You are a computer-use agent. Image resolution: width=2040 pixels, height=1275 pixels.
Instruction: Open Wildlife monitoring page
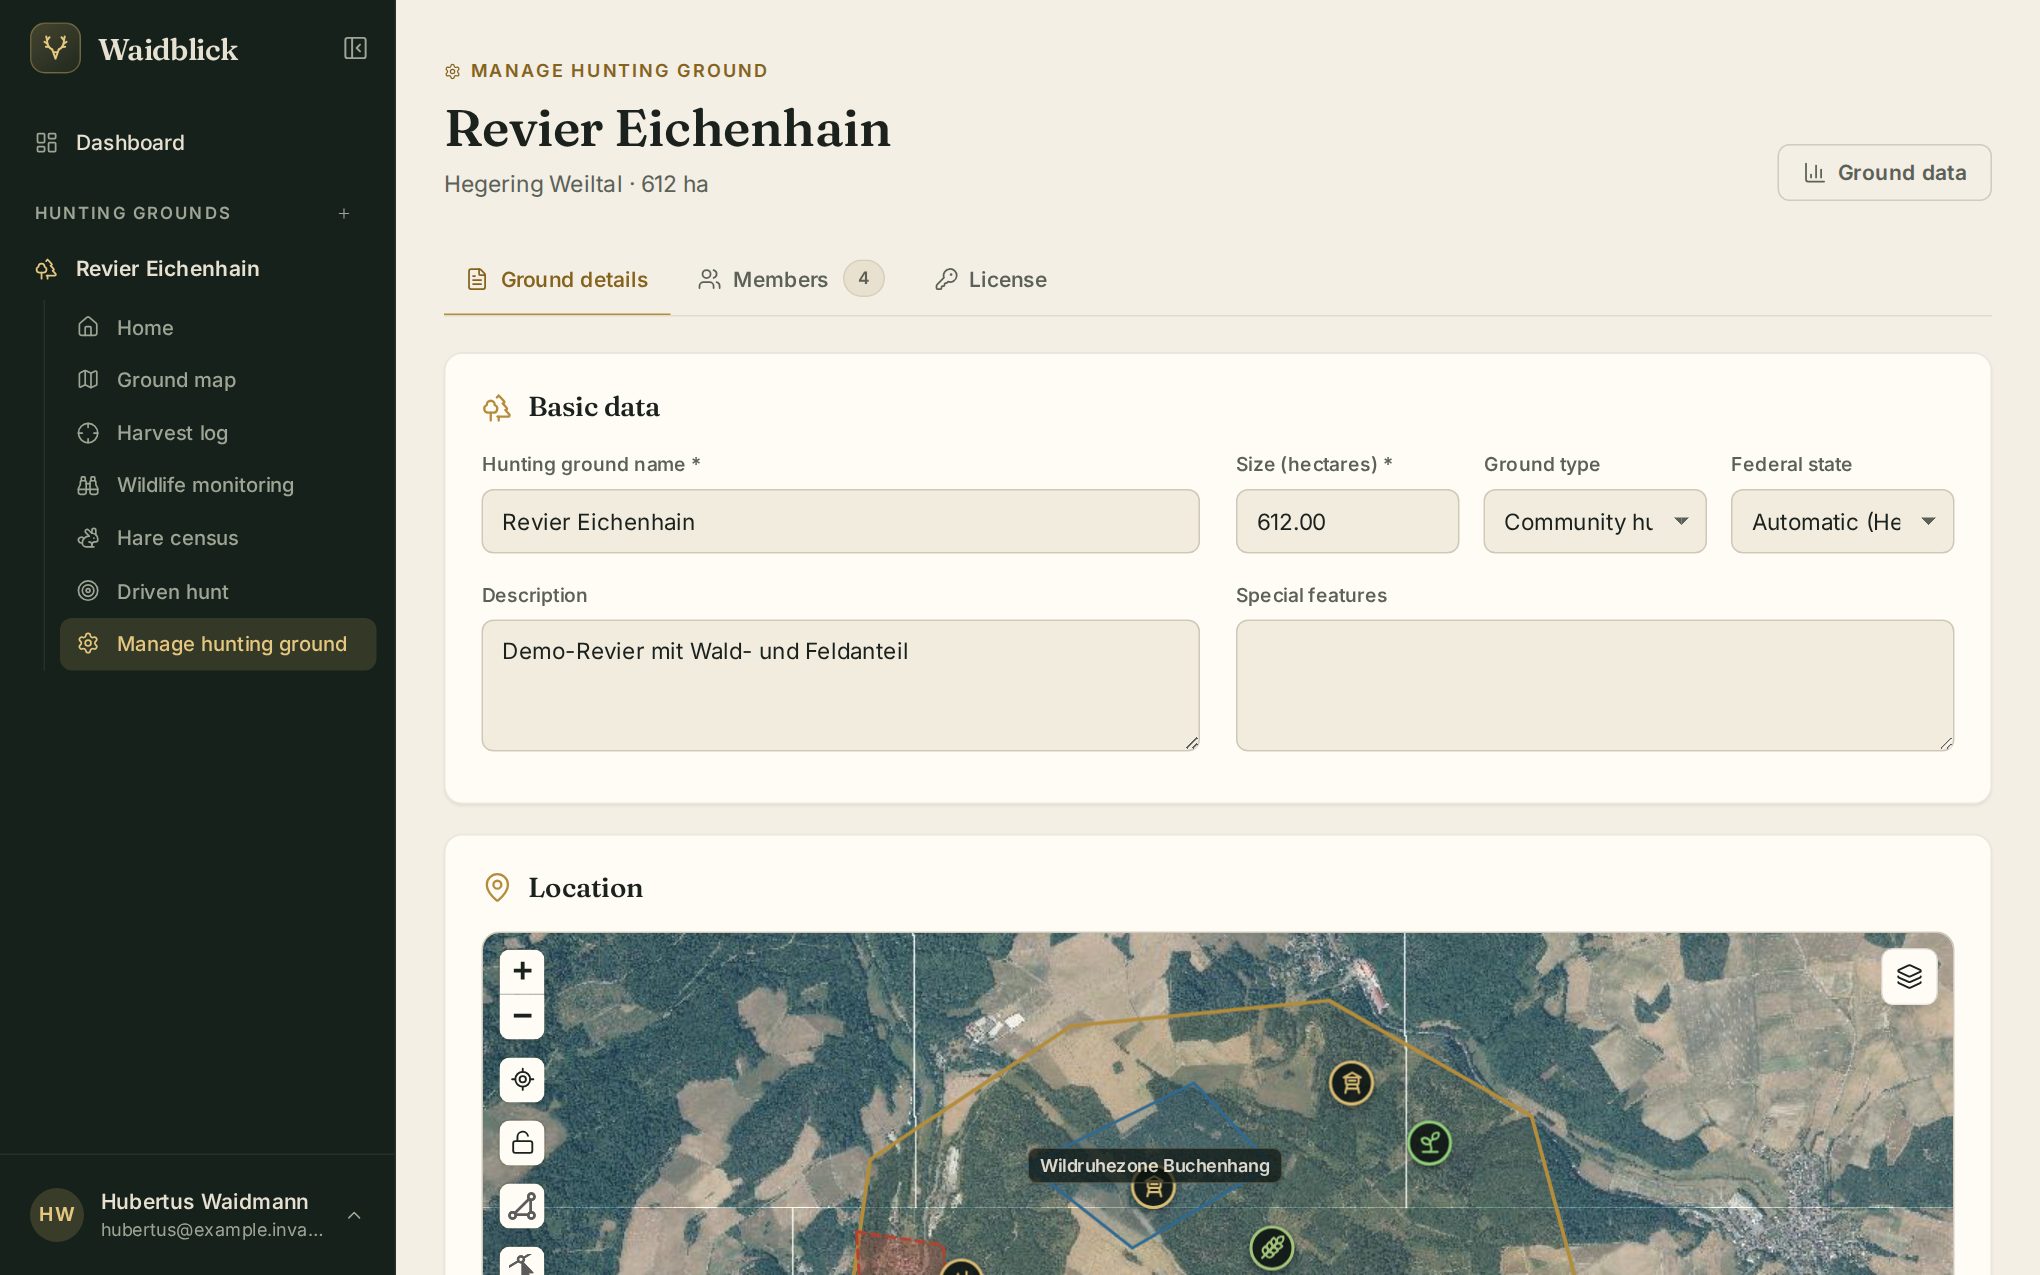(x=218, y=485)
